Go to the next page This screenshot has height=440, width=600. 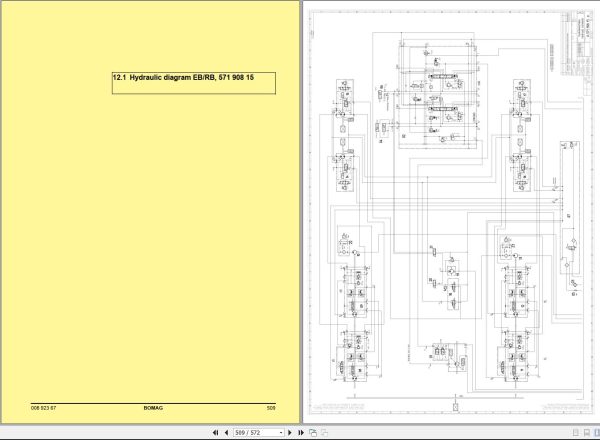point(290,433)
